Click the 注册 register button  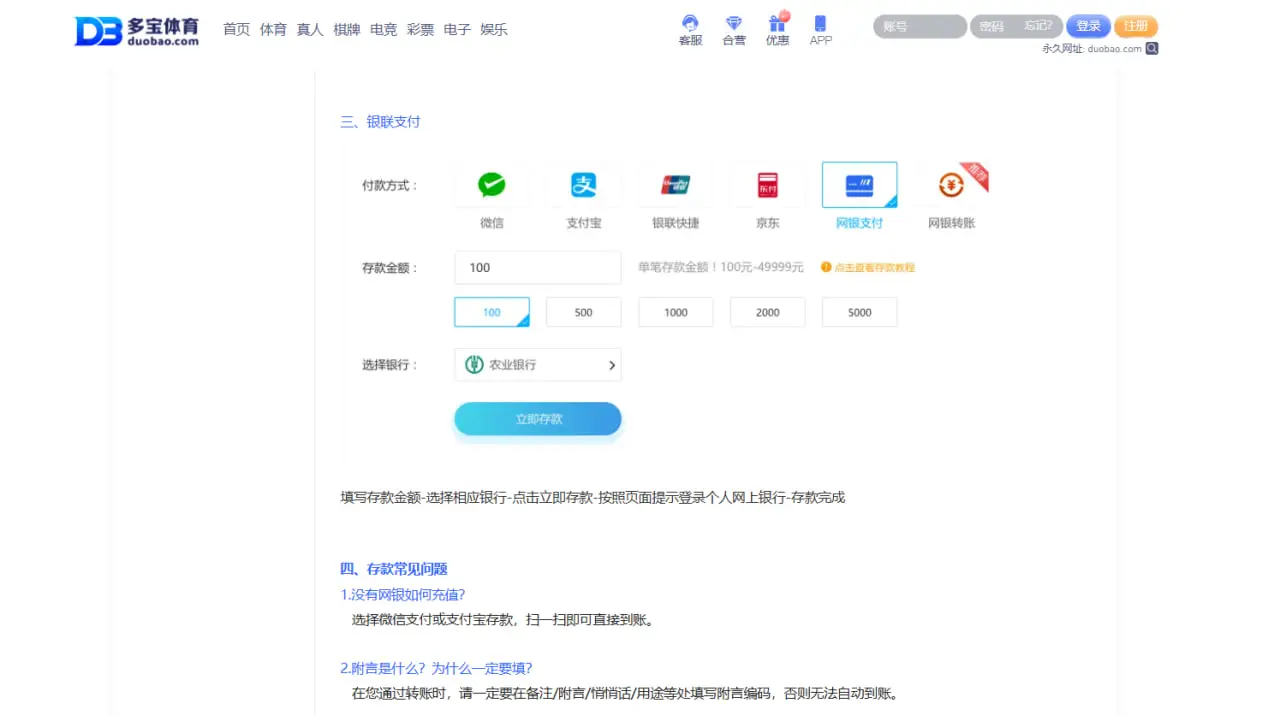[1136, 26]
